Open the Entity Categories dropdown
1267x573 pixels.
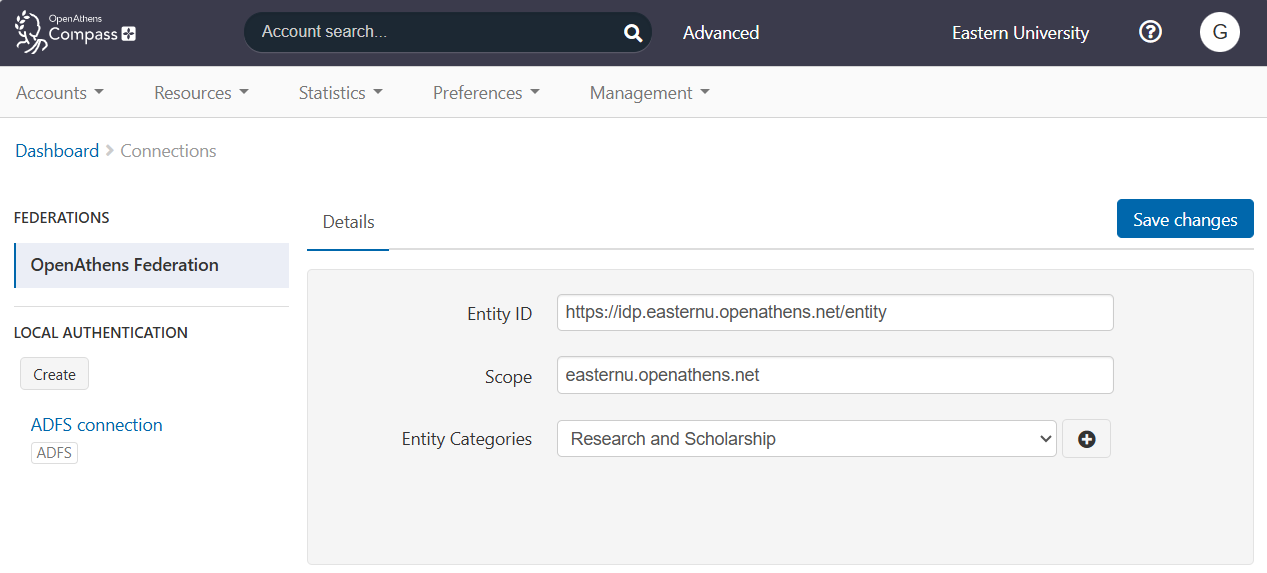[x=807, y=439]
